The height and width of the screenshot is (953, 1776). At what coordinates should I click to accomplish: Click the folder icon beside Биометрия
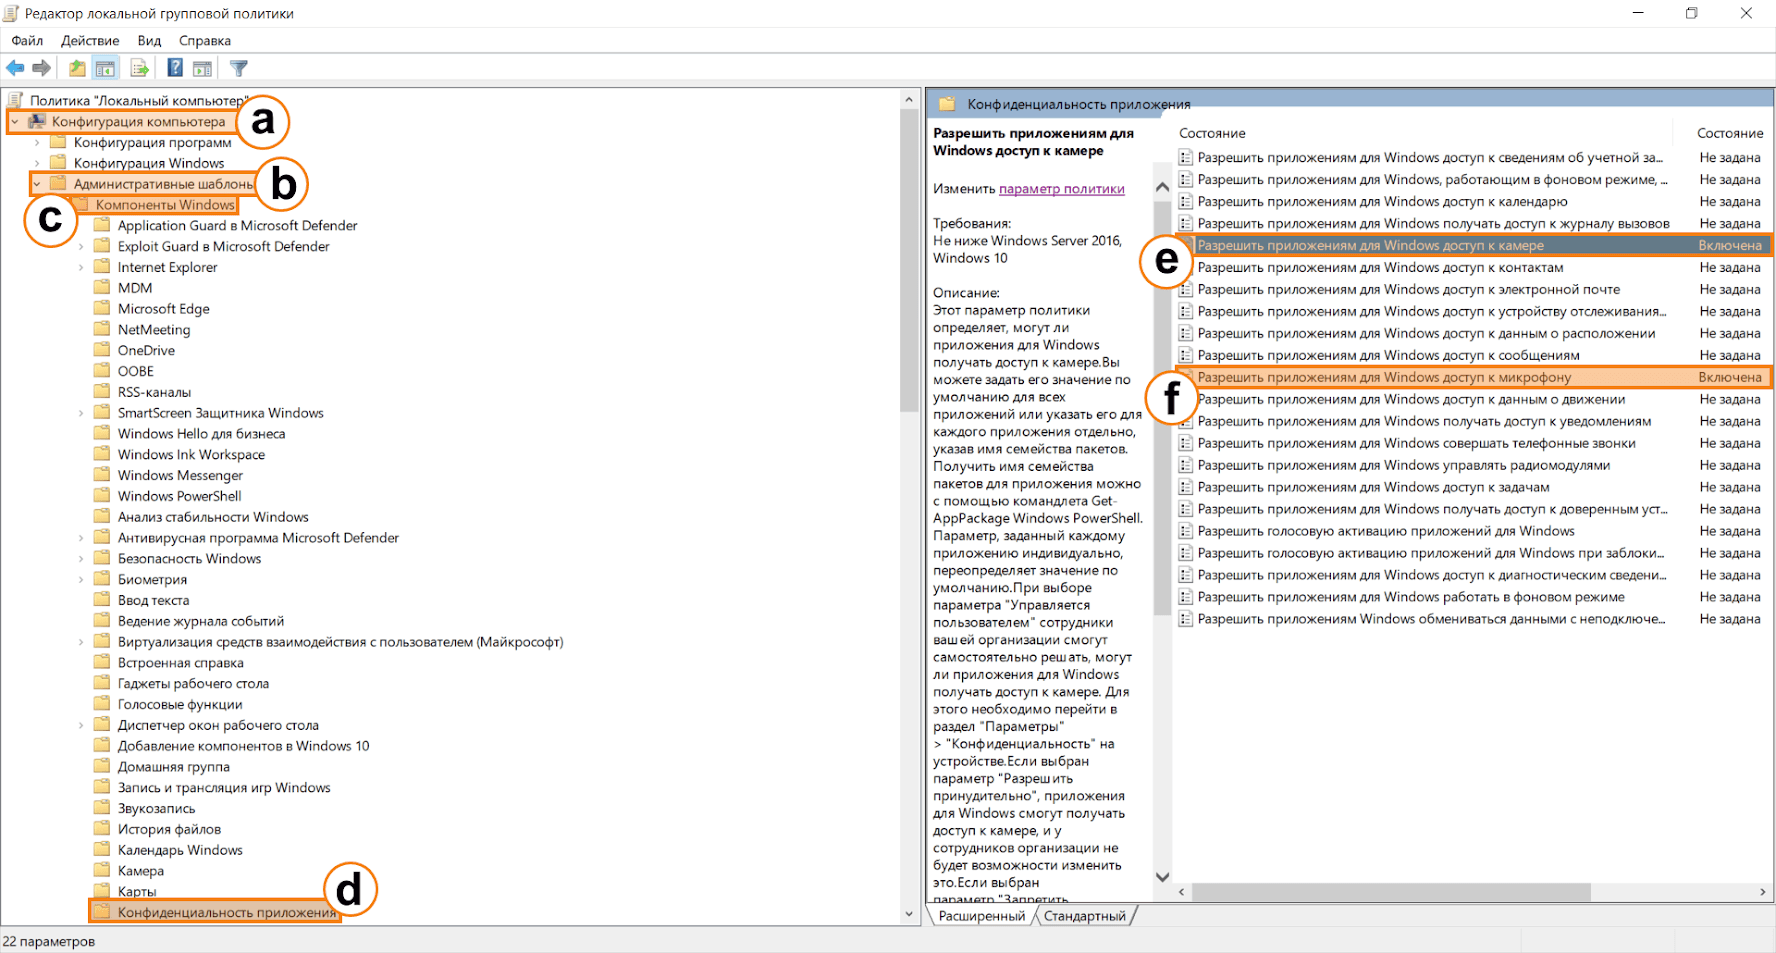coord(102,579)
